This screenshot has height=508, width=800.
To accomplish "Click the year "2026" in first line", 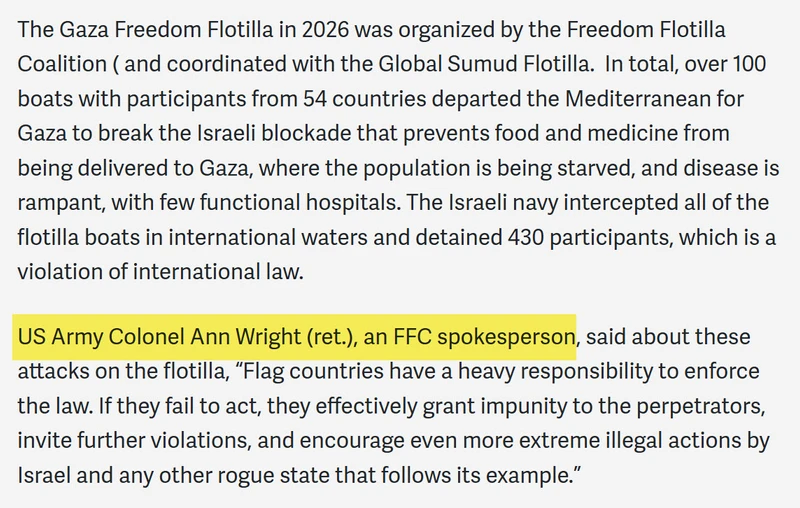I will point(325,30).
